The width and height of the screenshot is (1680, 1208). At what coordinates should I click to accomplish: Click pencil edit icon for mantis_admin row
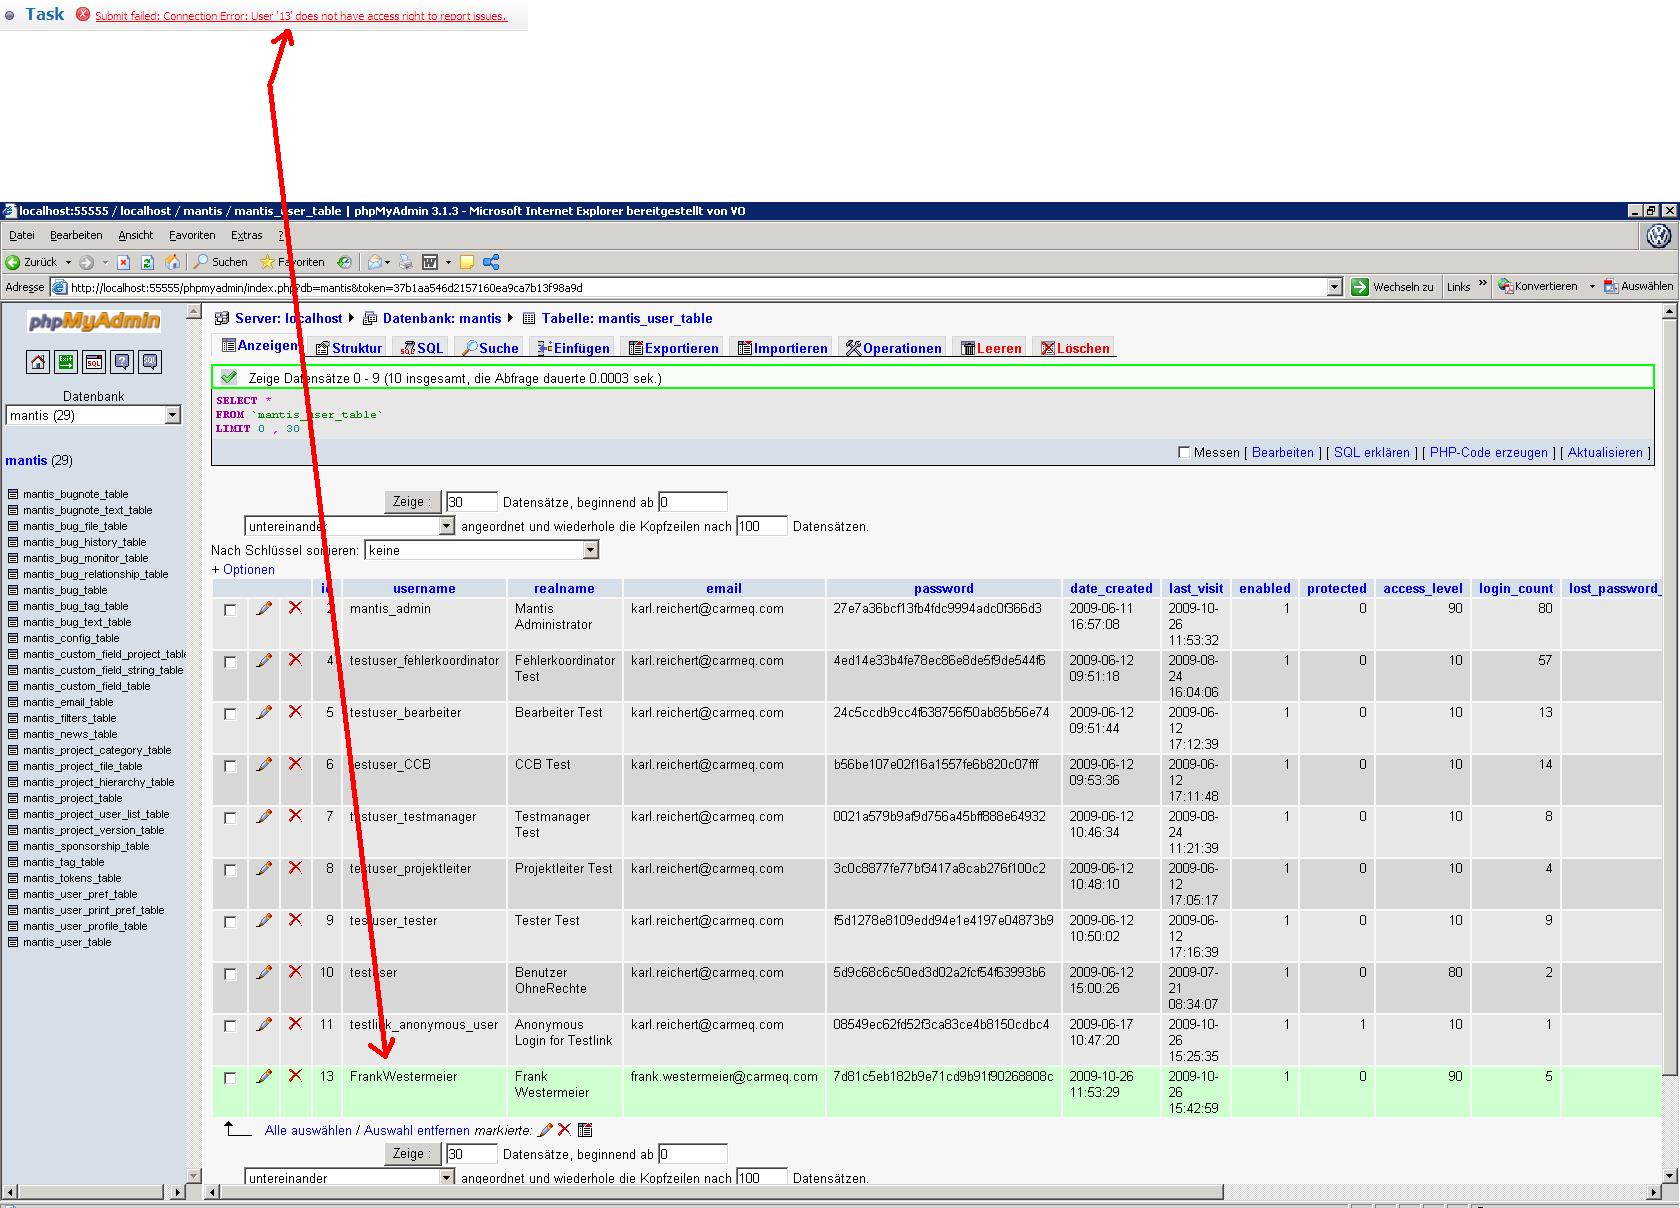coord(264,608)
